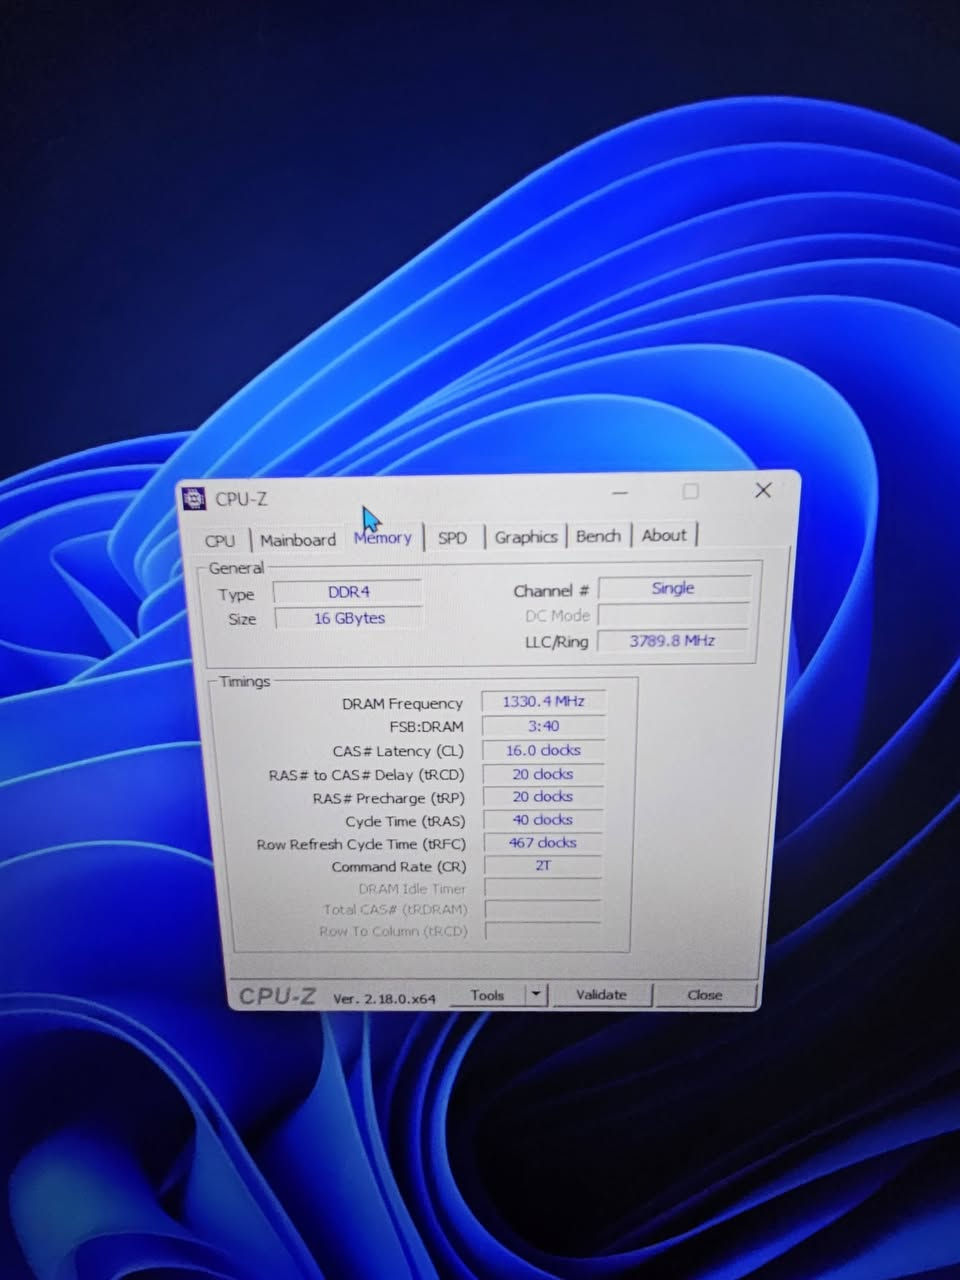Select the 16 GBytes Size field

pyautogui.click(x=349, y=618)
